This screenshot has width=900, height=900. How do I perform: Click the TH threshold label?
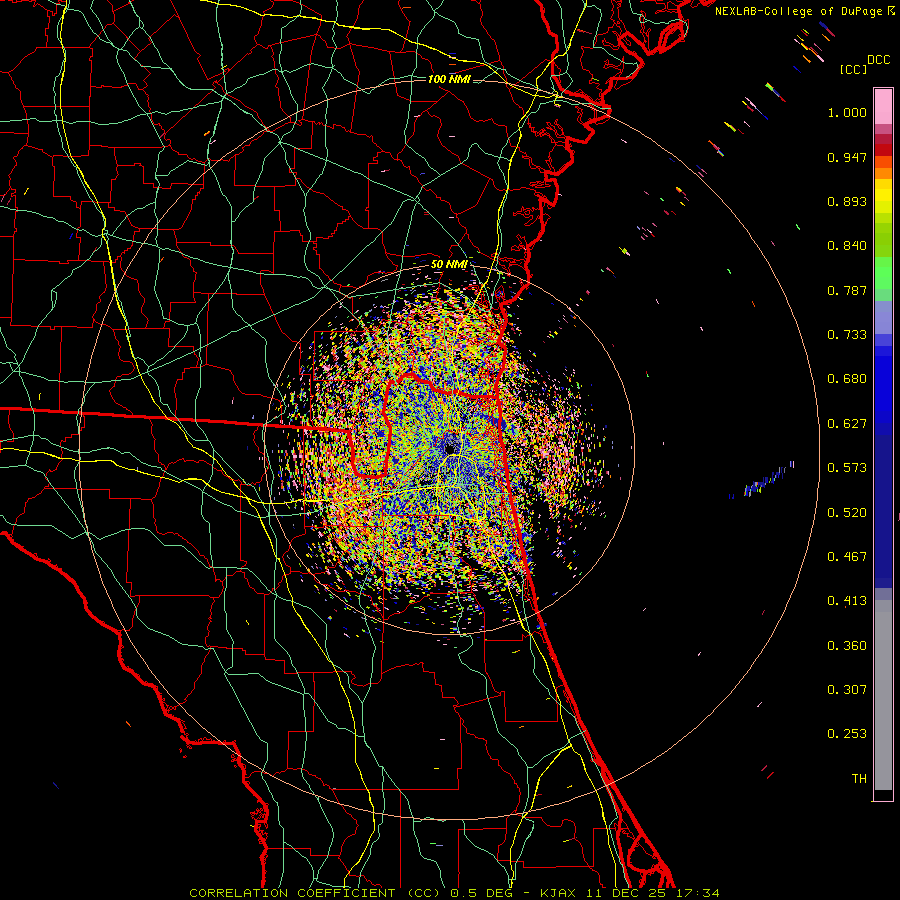tap(859, 779)
